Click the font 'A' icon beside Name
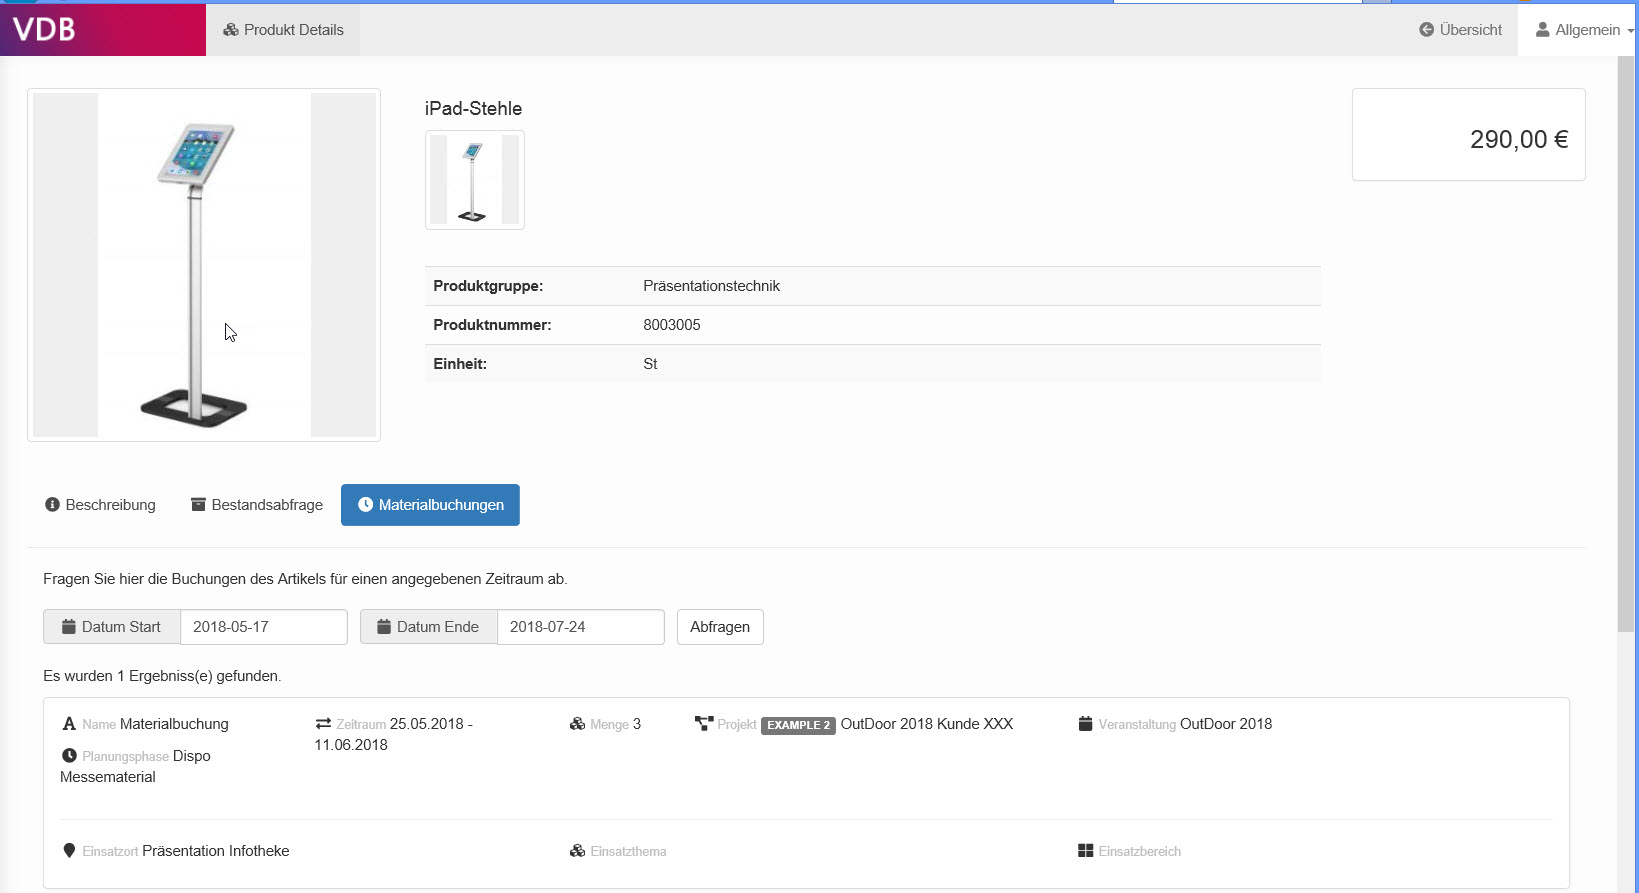The height and width of the screenshot is (893, 1639). coord(69,724)
